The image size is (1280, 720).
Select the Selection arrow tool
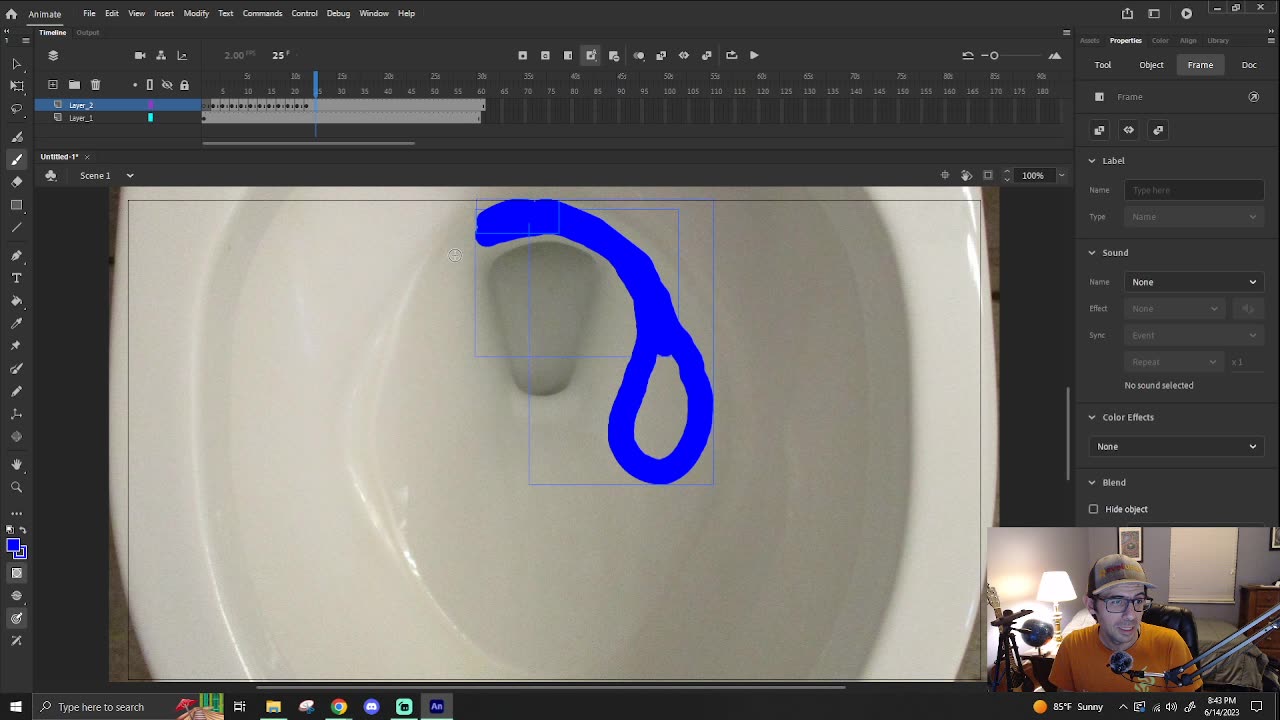tap(16, 64)
